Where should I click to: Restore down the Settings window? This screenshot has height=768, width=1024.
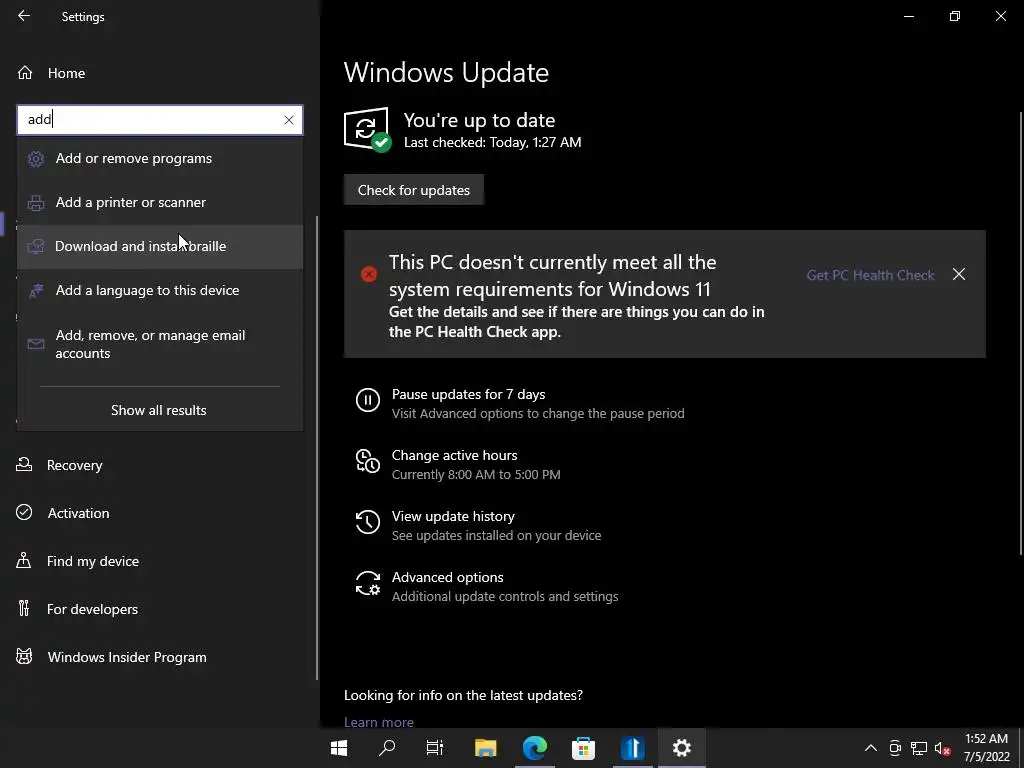[955, 16]
